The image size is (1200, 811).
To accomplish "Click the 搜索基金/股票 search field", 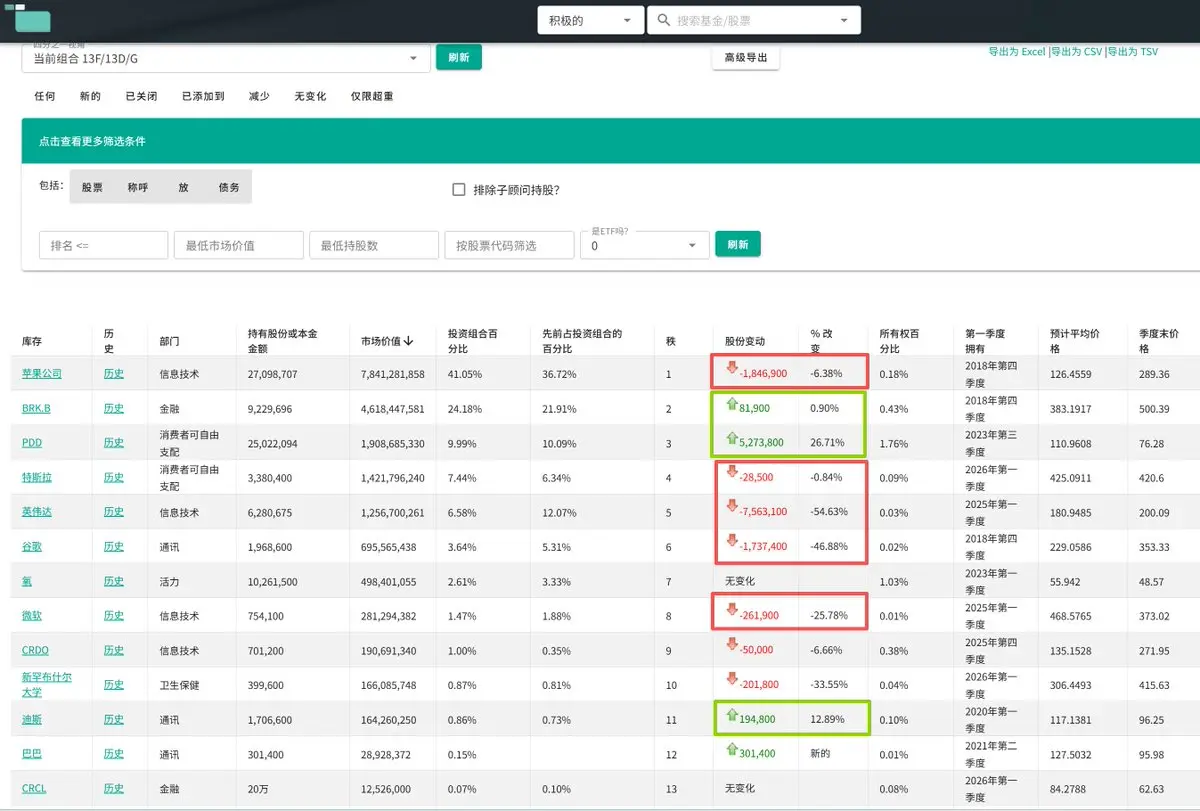I will pos(754,20).
